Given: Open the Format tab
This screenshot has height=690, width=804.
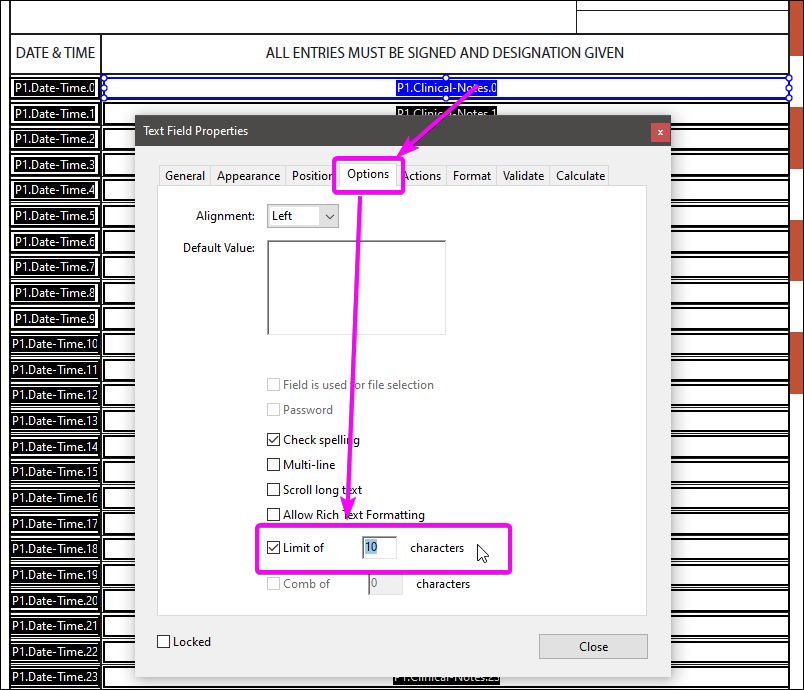Looking at the screenshot, I should click(471, 175).
